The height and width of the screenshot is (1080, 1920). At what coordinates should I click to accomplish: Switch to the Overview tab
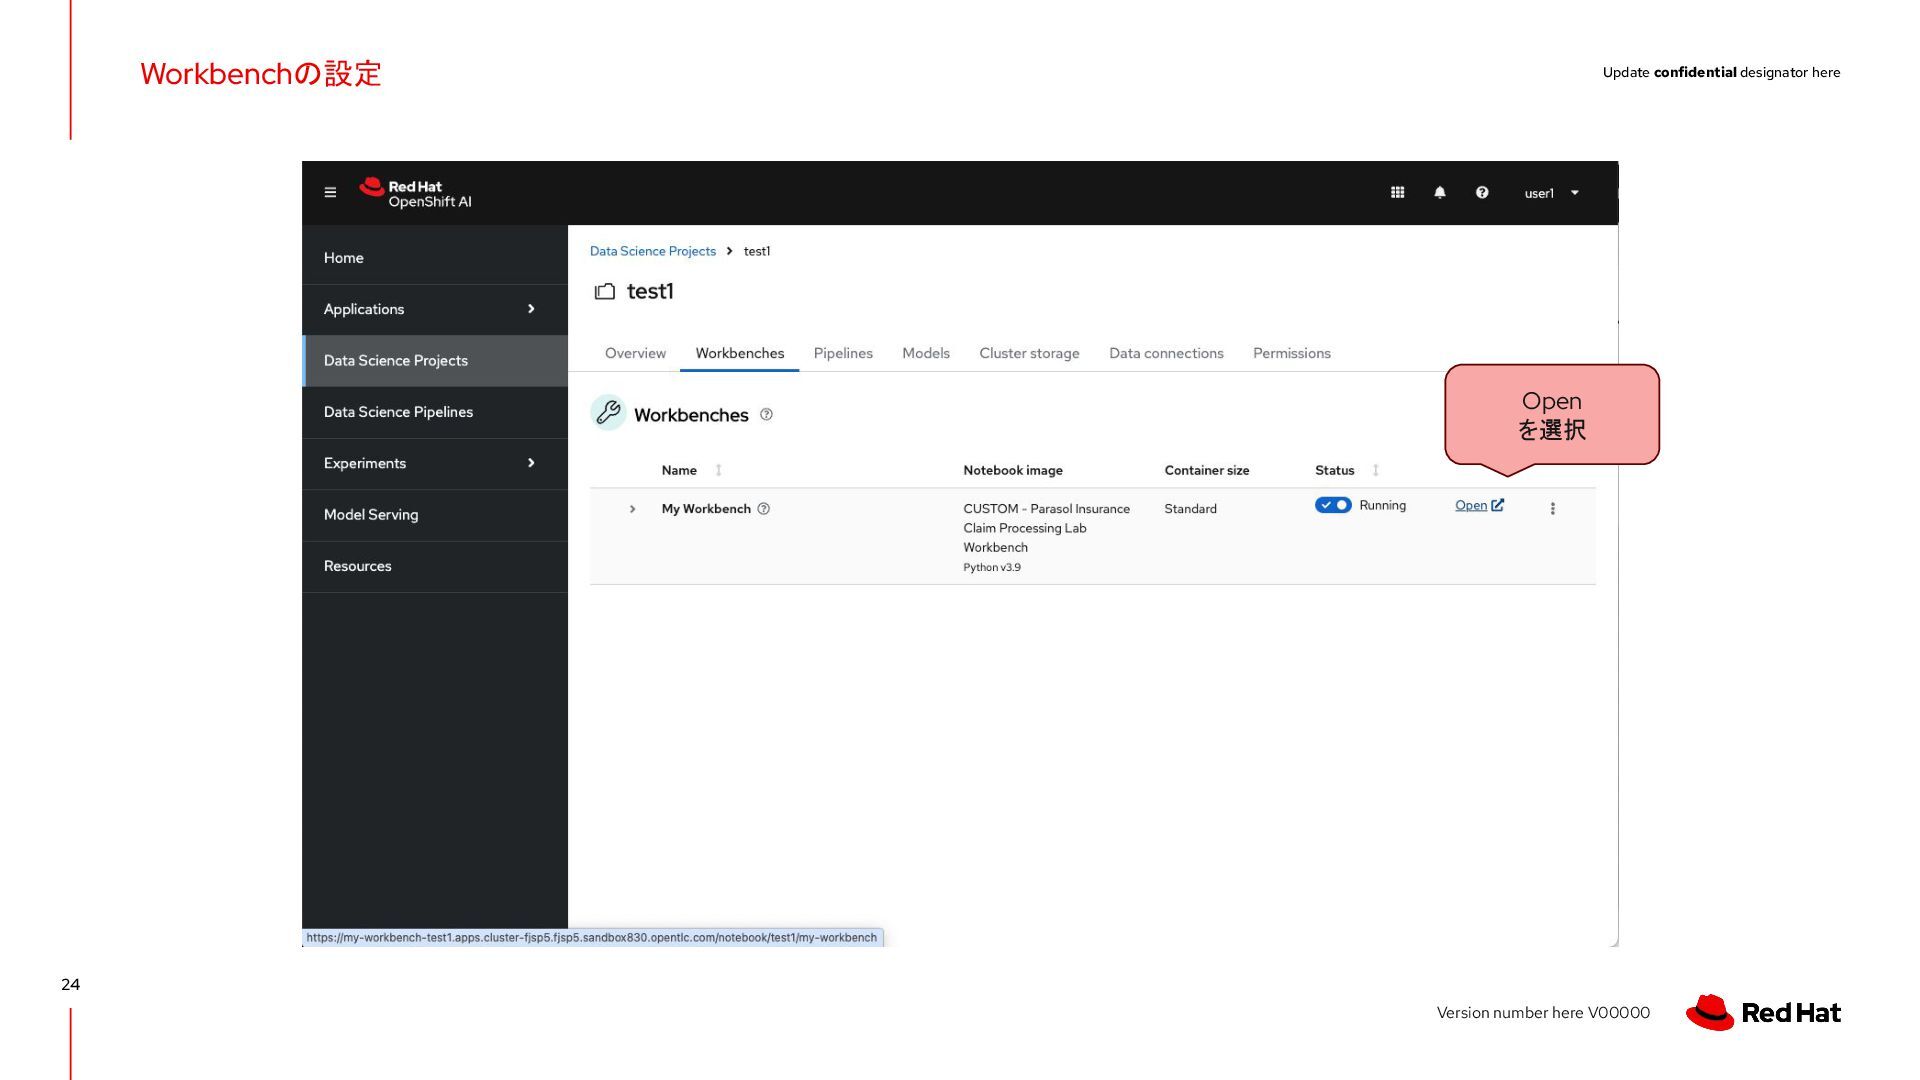click(635, 353)
